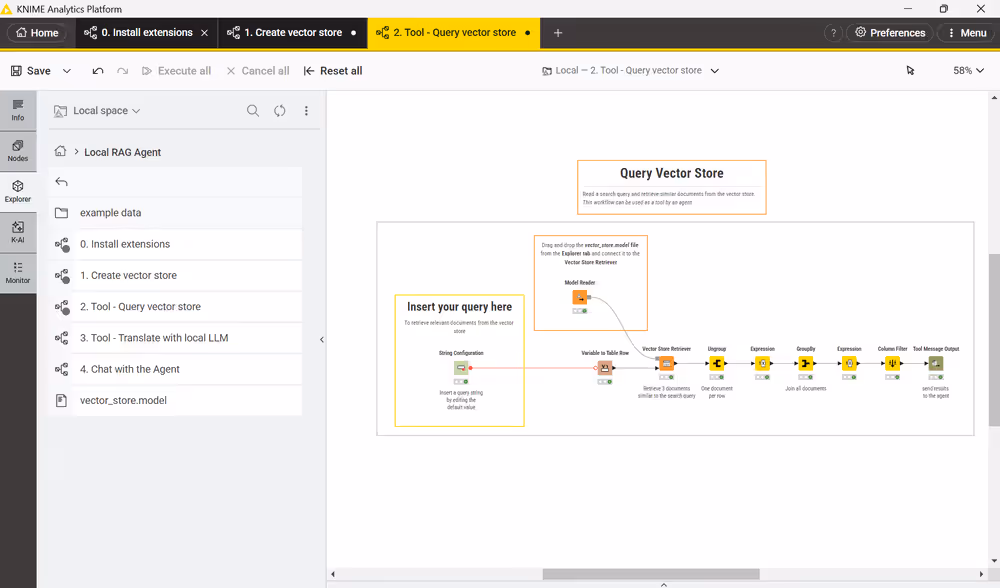Open the Preferences button
The width and height of the screenshot is (1000, 588).
coord(889,33)
